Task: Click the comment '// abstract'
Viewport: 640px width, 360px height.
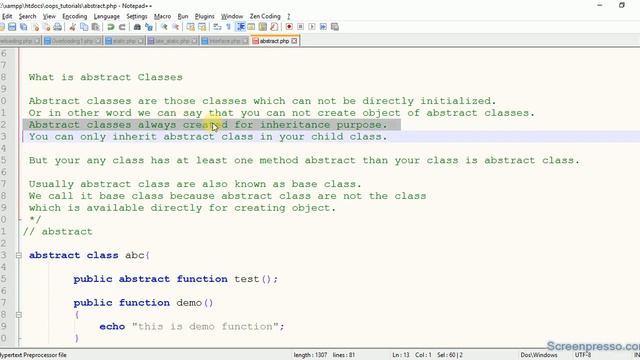Action: (58, 231)
